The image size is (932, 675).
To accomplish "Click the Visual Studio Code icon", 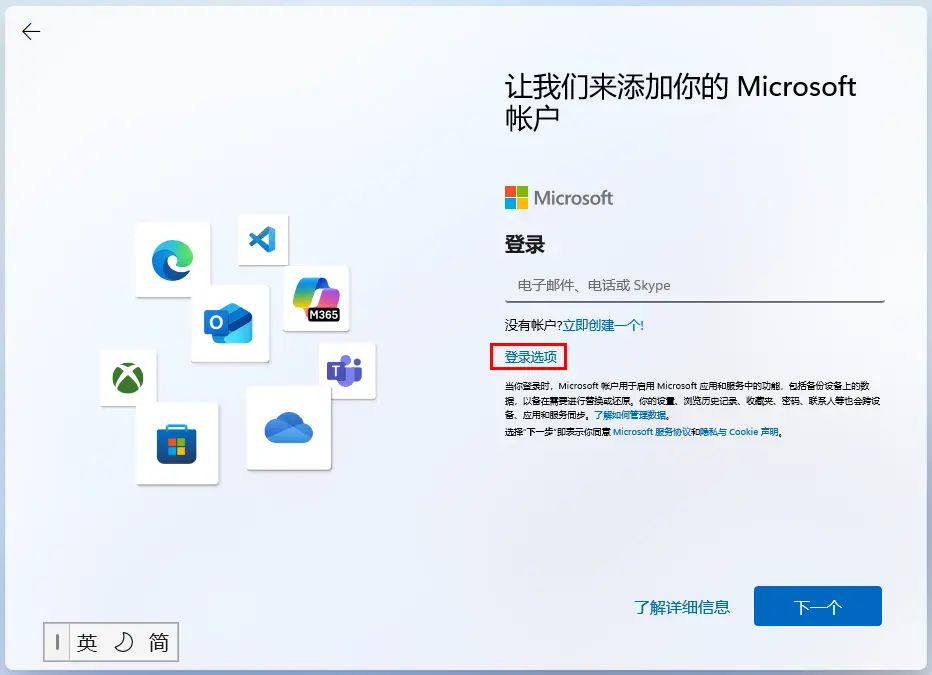I will [x=262, y=240].
